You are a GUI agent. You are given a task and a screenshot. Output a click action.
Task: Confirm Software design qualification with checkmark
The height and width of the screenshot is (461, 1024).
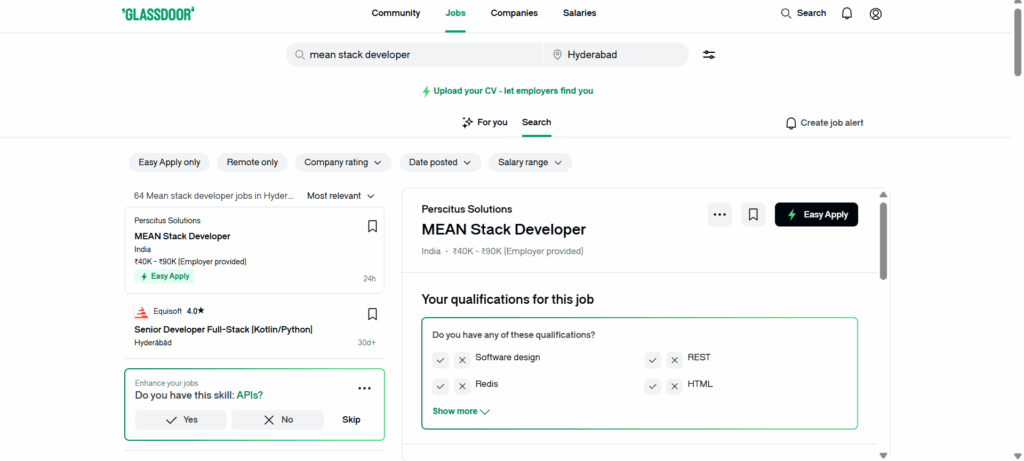[441, 360]
